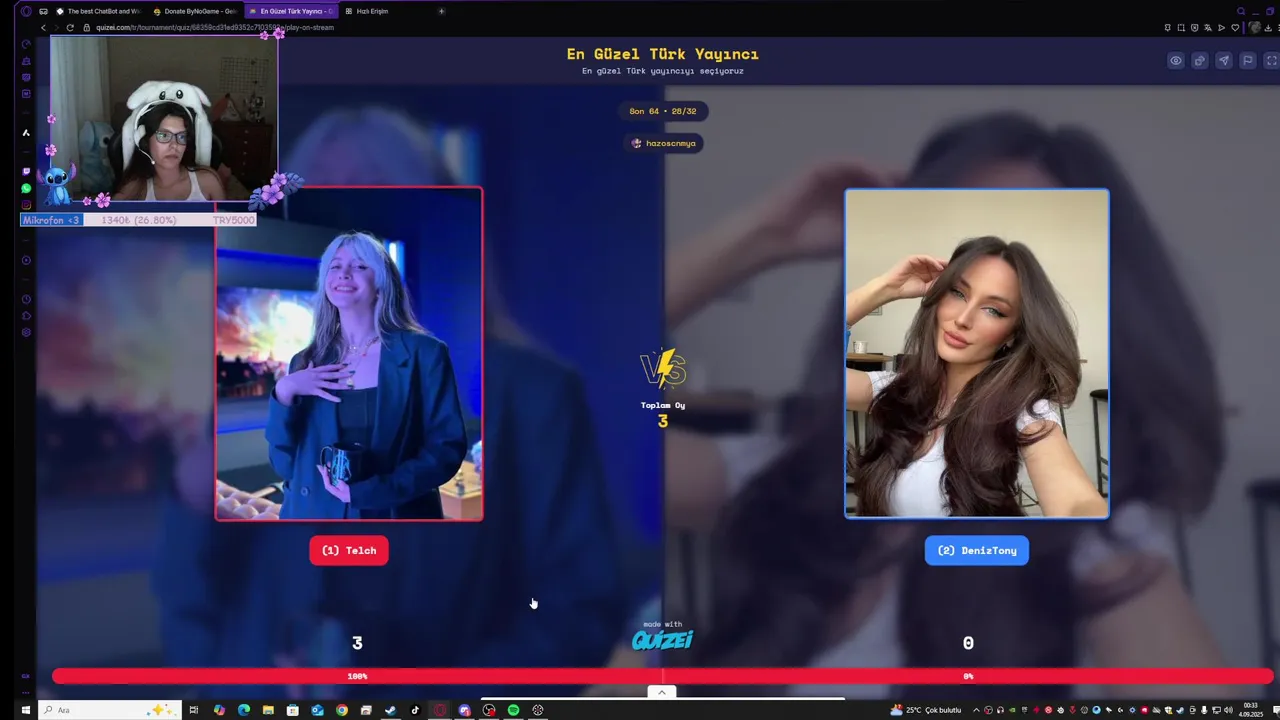This screenshot has width=1280, height=720.
Task: Expand the panel with bottom chevron arrow
Action: coord(661,692)
